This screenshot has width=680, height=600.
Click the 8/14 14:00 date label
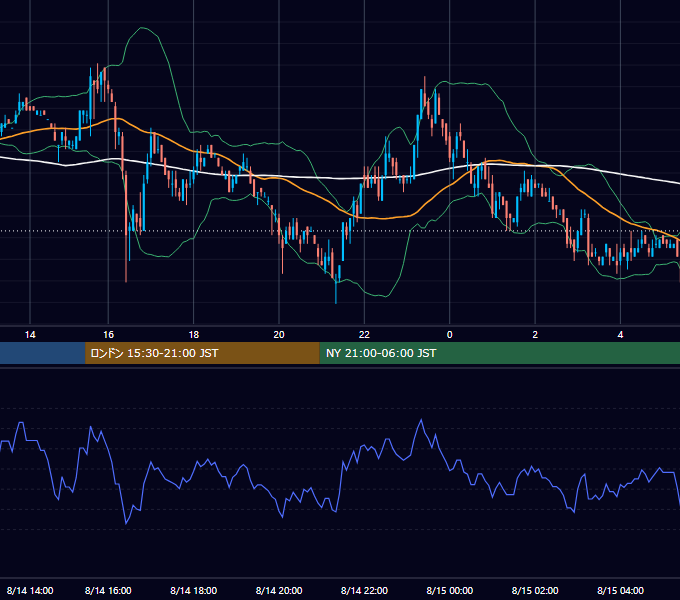coord(30,590)
